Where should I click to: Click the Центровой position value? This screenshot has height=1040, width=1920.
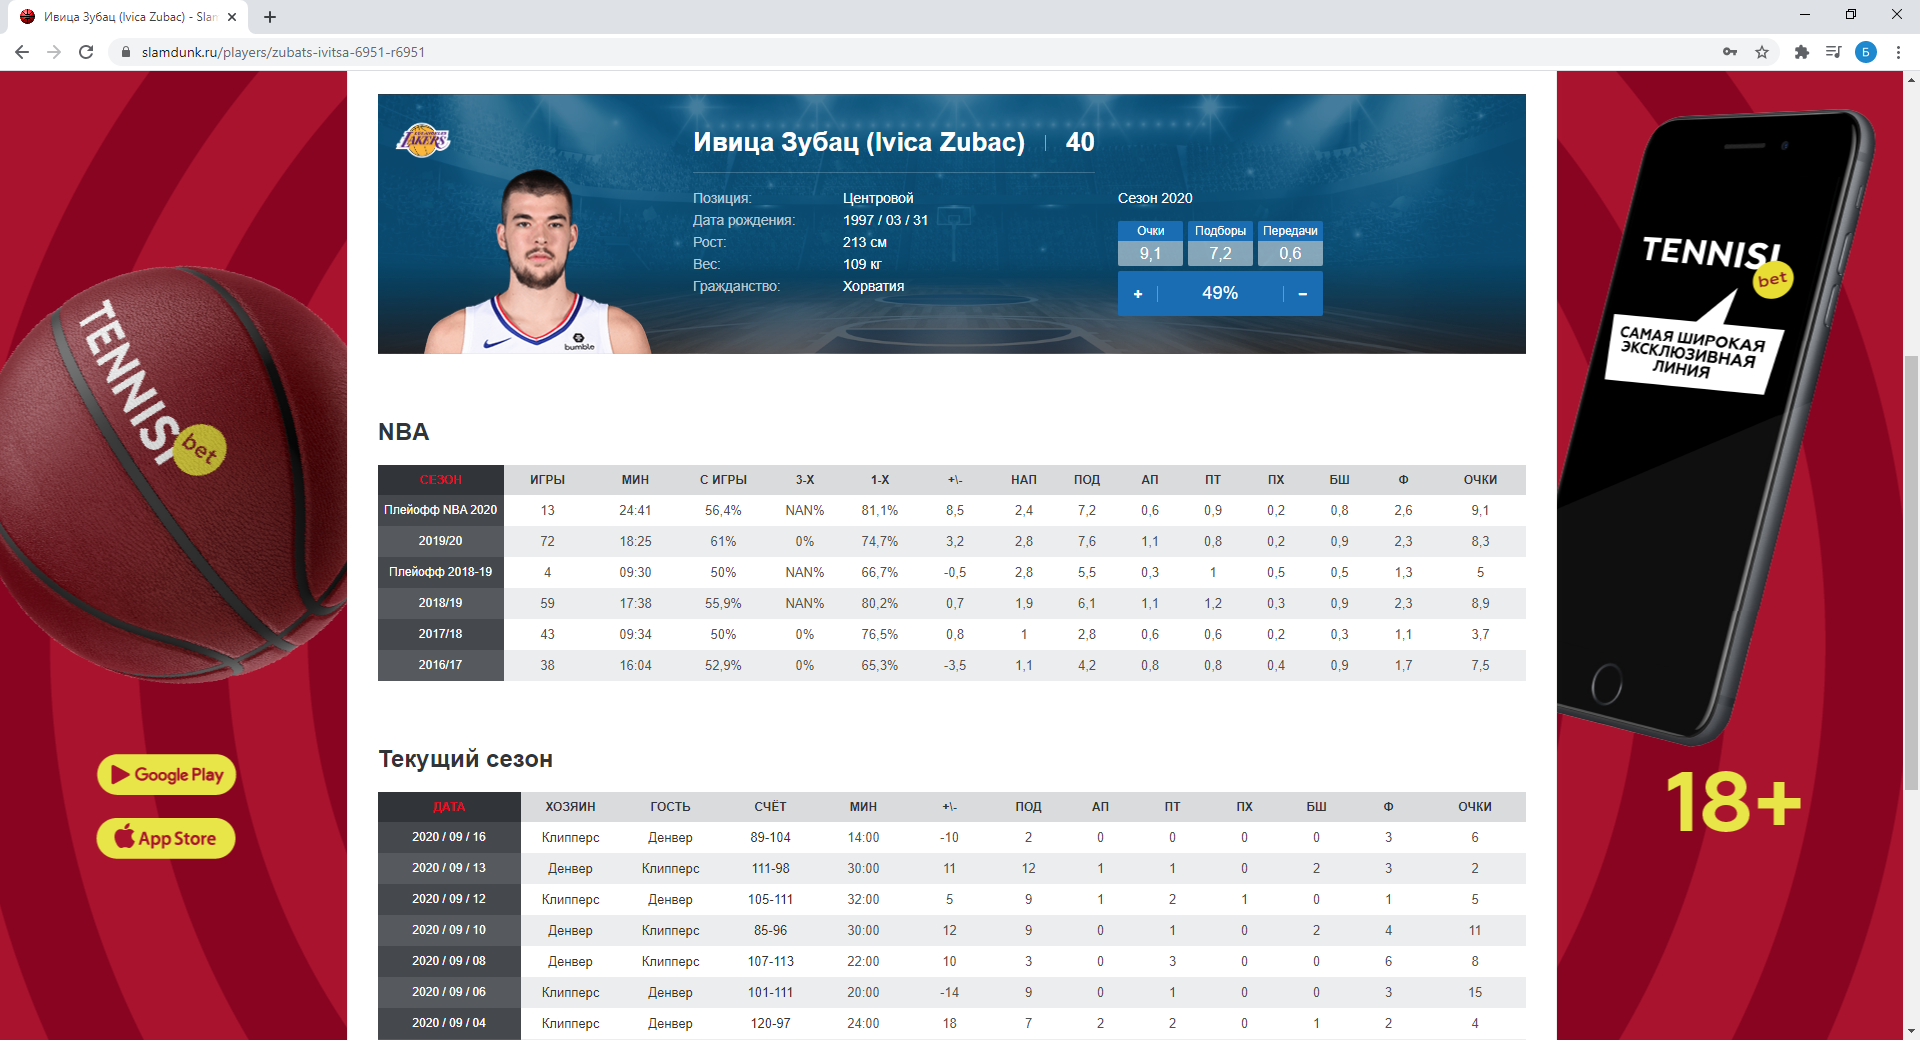pos(878,198)
